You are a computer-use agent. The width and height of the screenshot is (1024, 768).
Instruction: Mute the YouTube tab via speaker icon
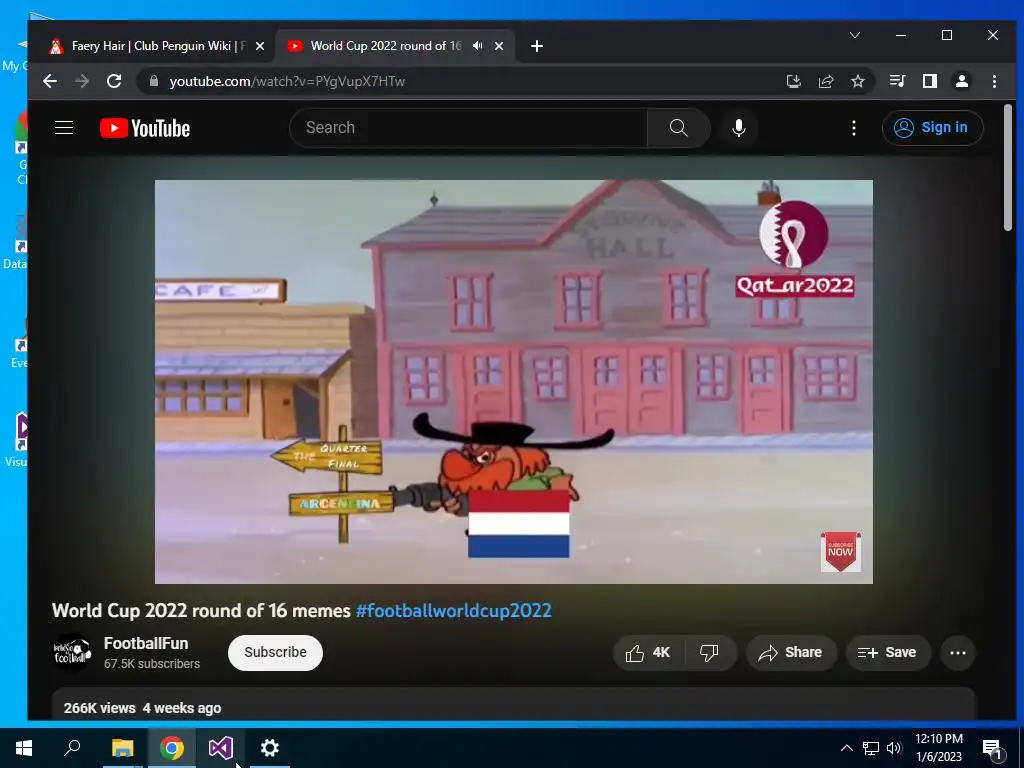click(477, 46)
